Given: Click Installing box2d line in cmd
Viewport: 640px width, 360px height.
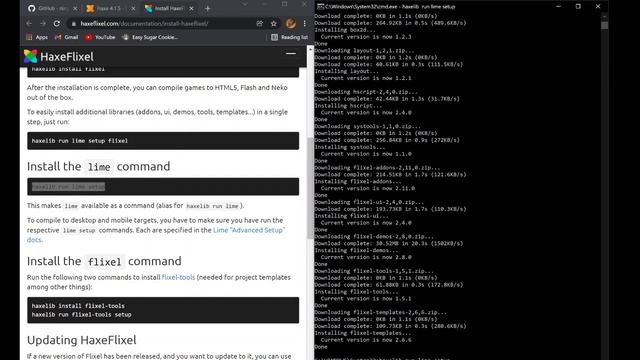Looking at the screenshot, I should pyautogui.click(x=345, y=30).
